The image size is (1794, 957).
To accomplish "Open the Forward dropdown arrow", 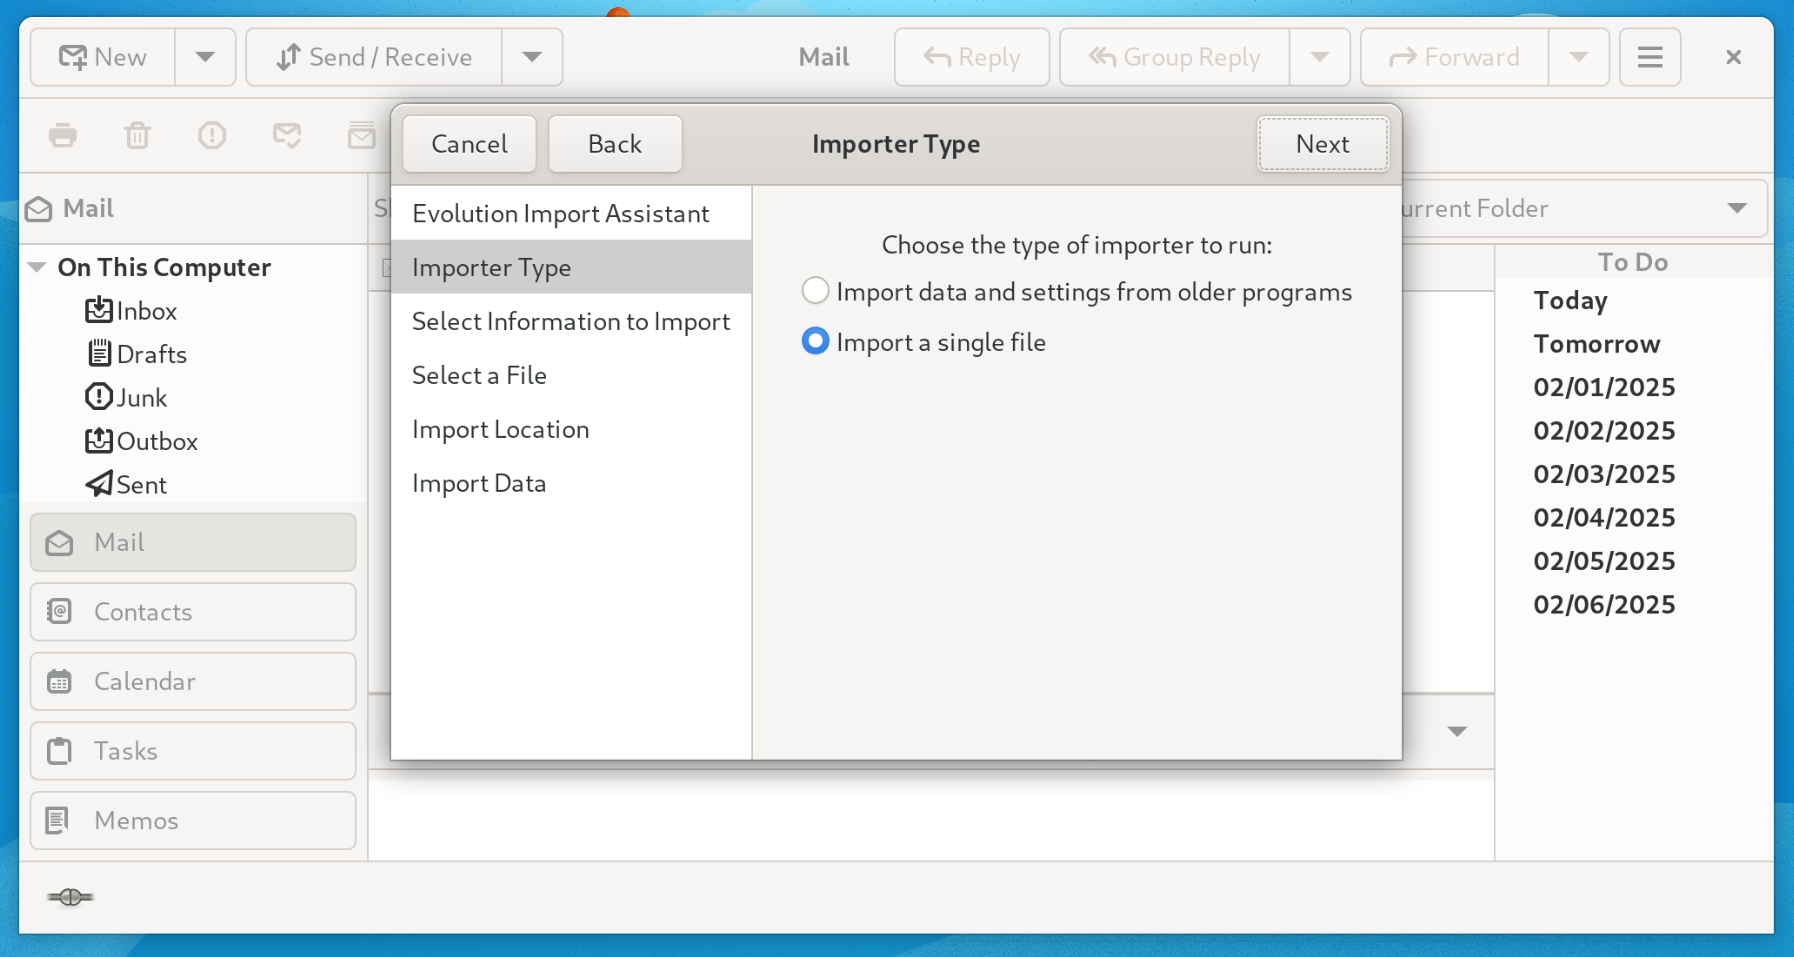I will pyautogui.click(x=1579, y=57).
